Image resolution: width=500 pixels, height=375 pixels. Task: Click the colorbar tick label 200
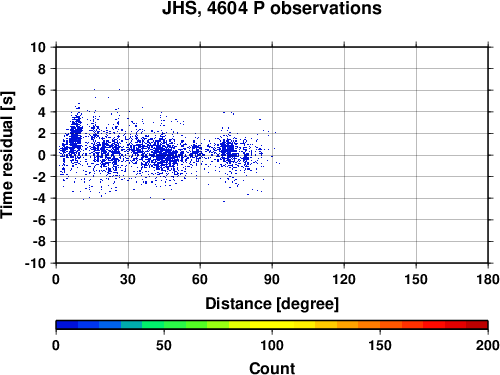pos(487,345)
